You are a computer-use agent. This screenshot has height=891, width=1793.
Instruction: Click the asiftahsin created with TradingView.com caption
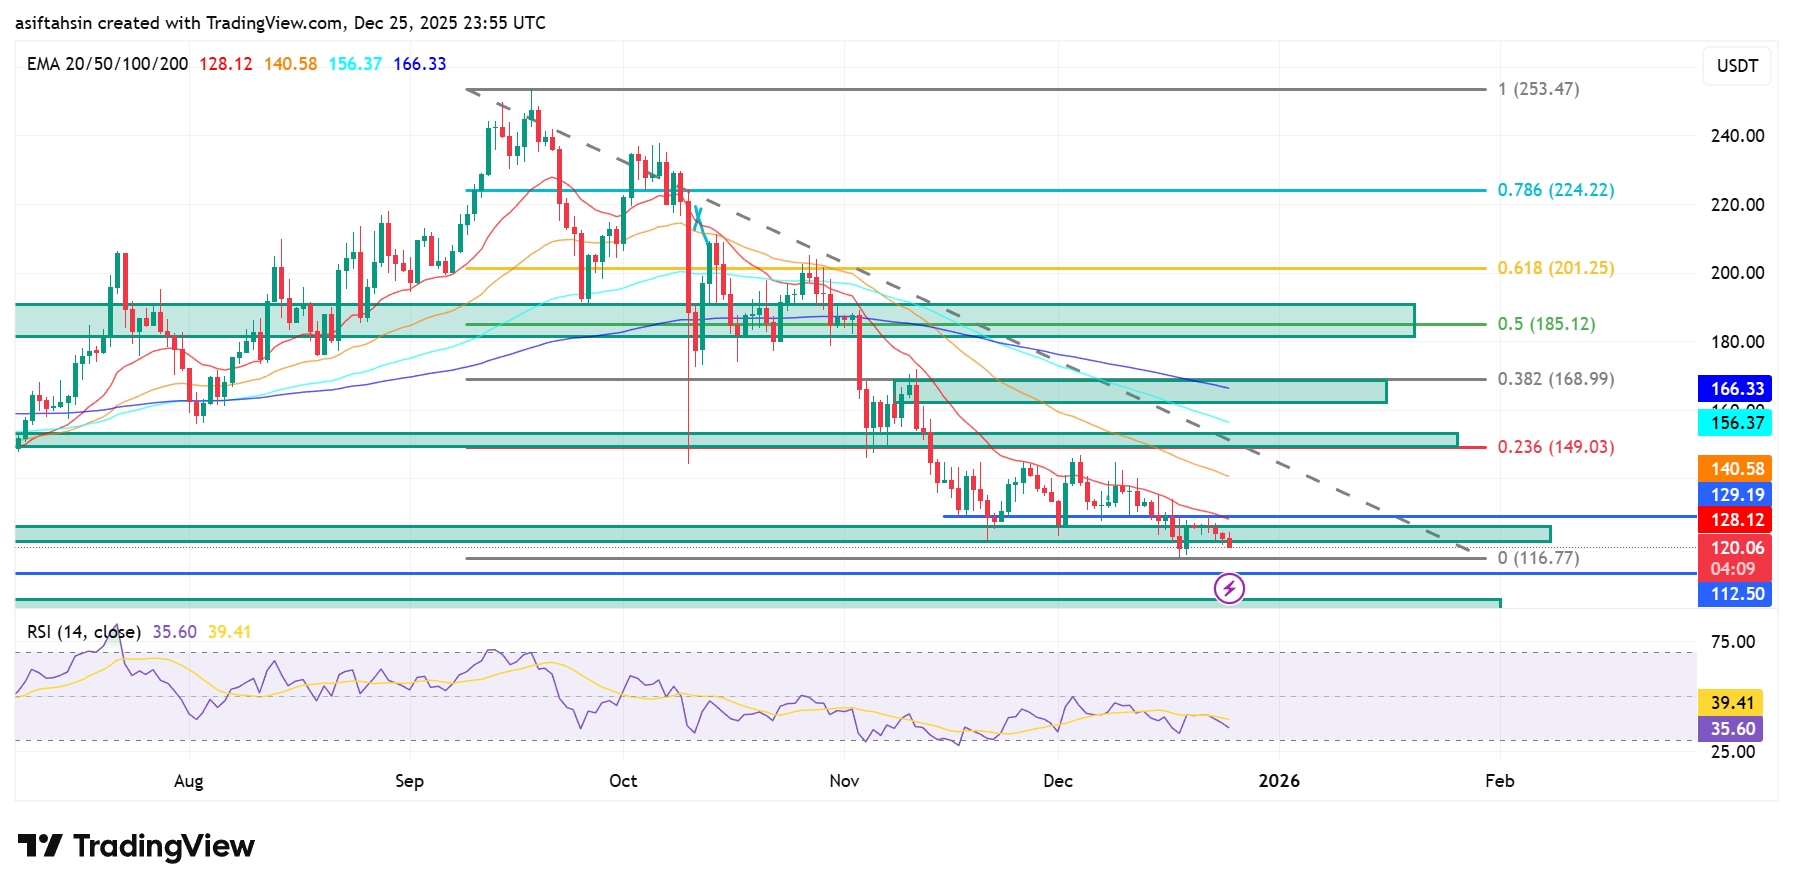280,23
